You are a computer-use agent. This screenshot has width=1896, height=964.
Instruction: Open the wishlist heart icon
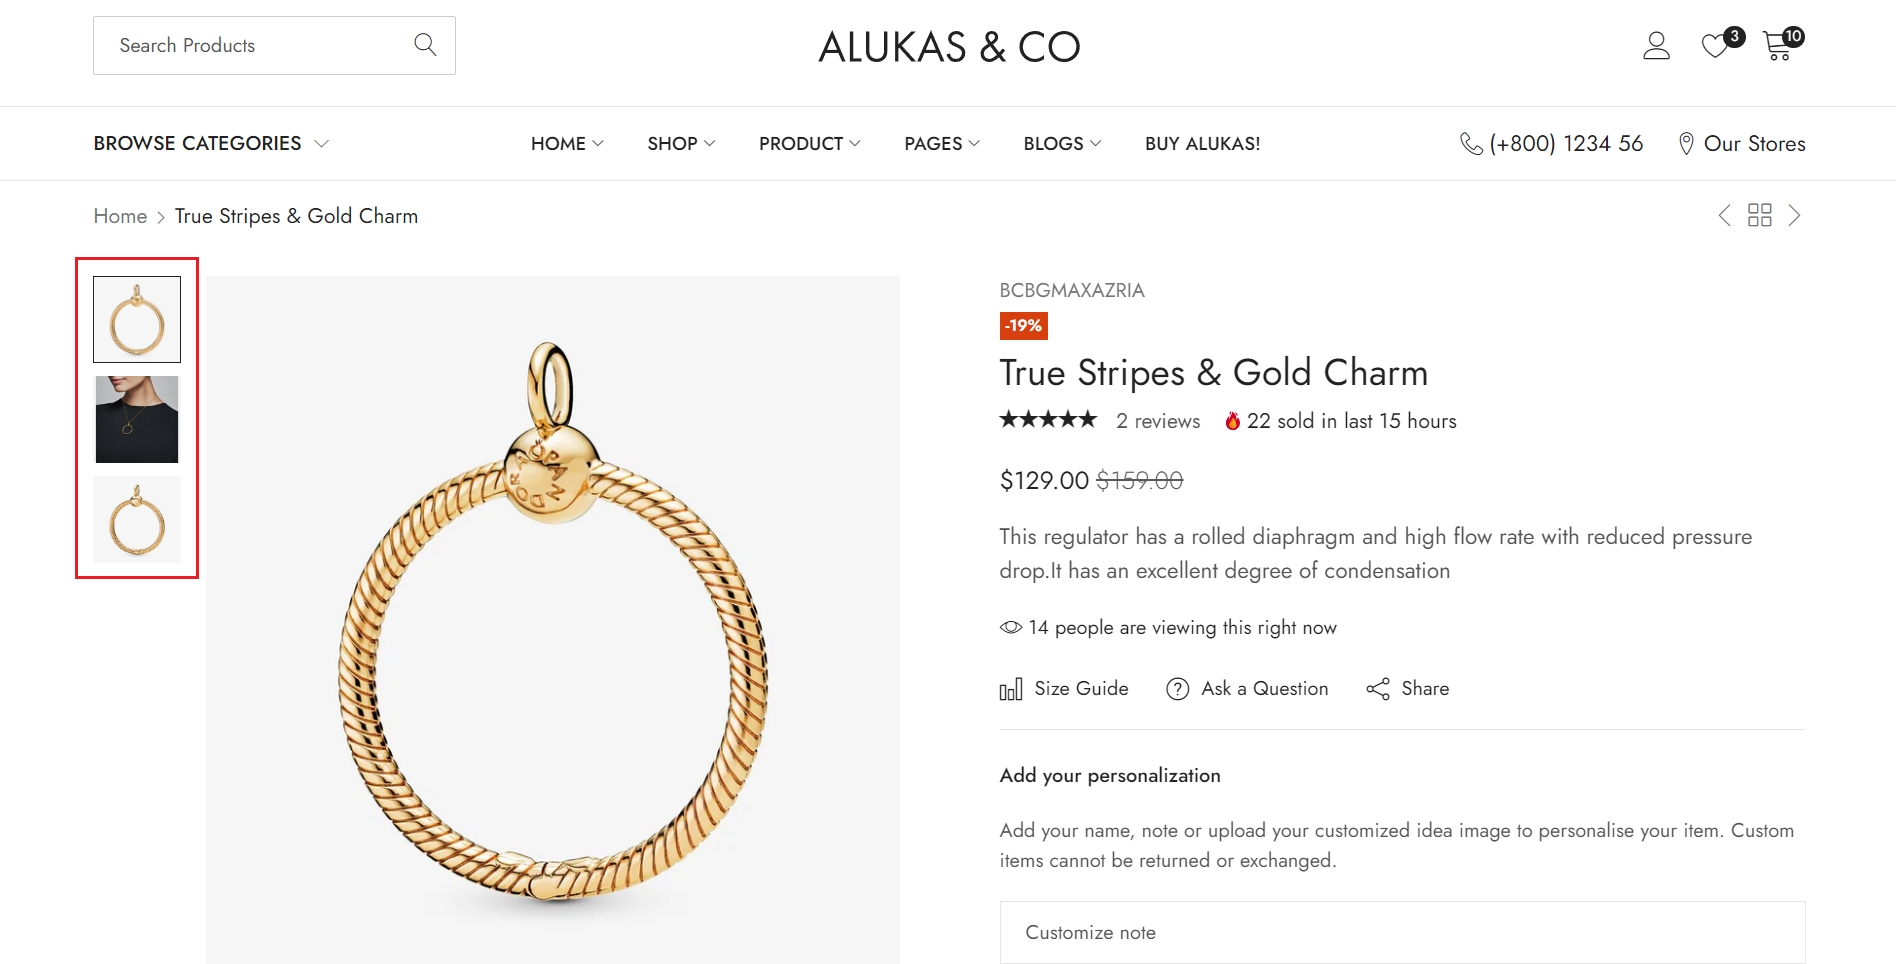point(1716,46)
